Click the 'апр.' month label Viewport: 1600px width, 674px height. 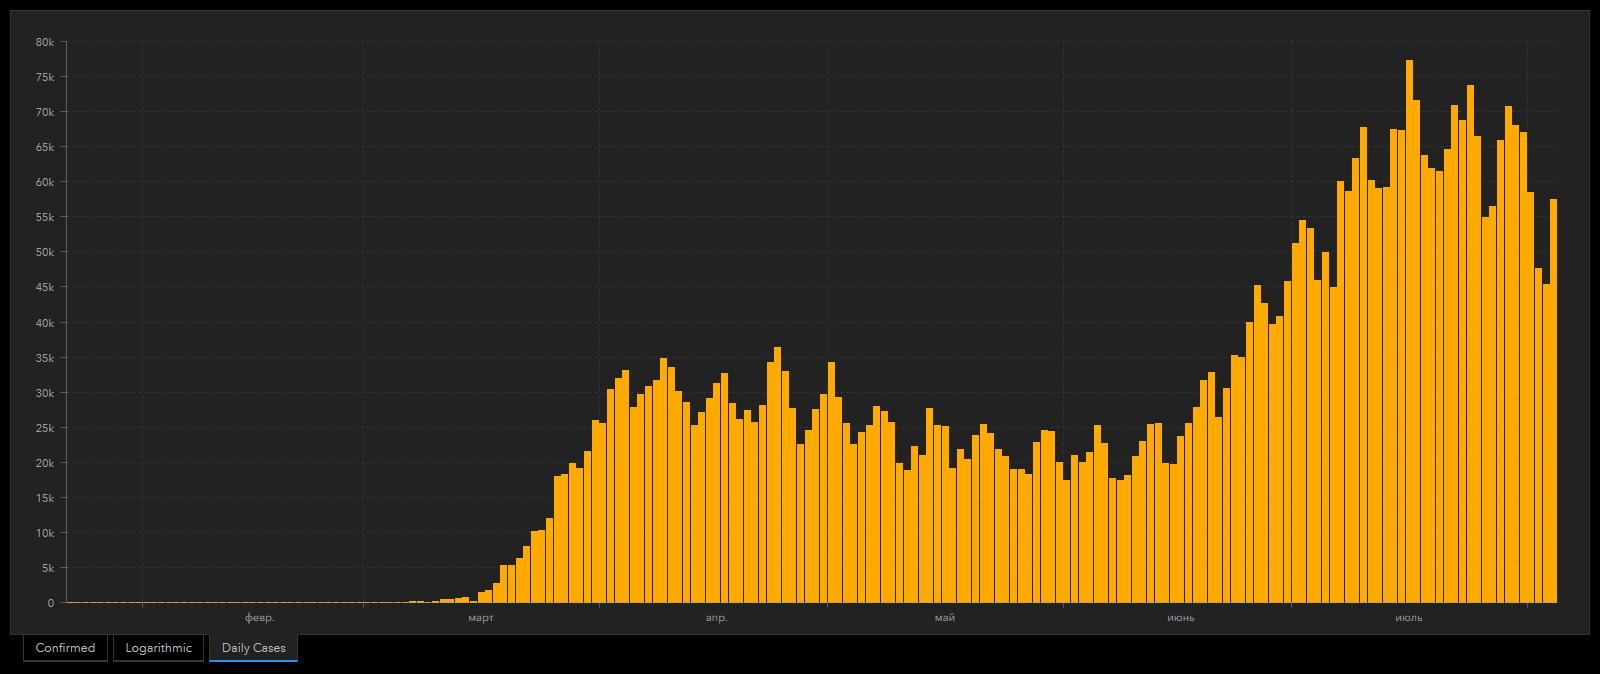[717, 618]
